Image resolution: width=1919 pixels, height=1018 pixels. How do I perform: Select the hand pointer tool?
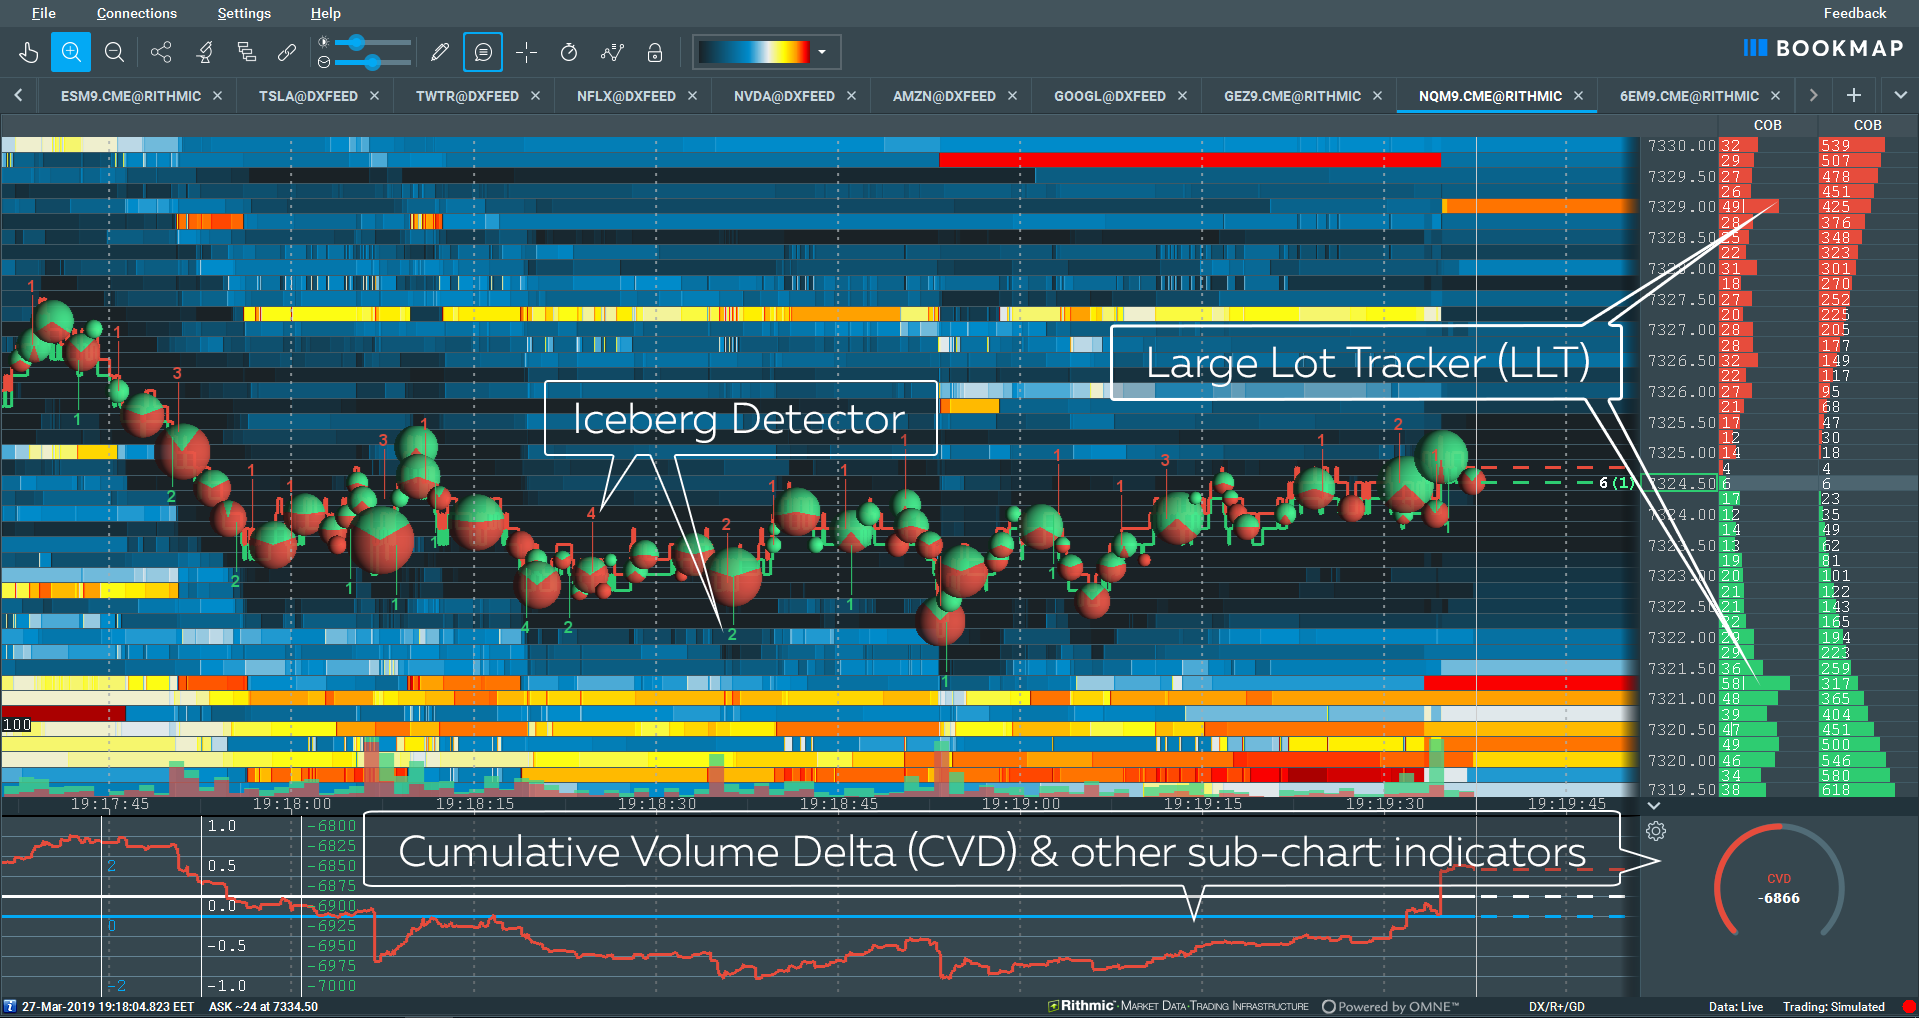29,52
